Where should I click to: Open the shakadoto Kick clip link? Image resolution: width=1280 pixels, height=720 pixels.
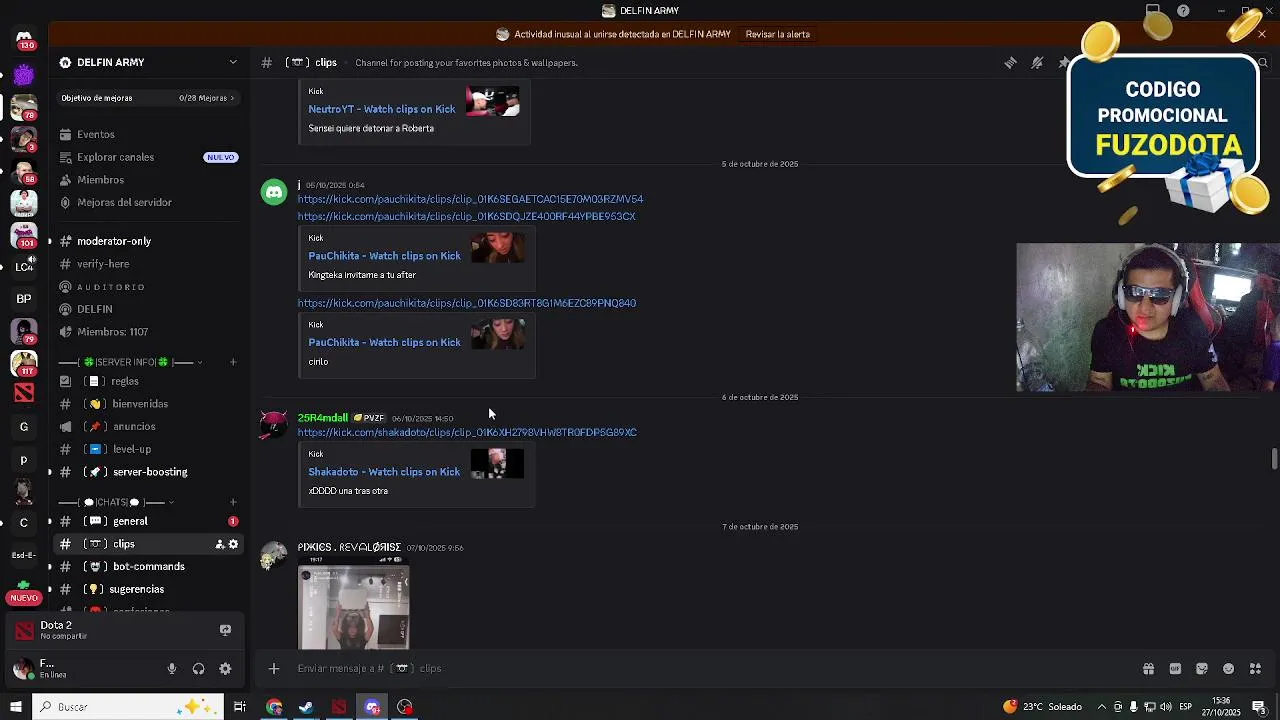(467, 432)
